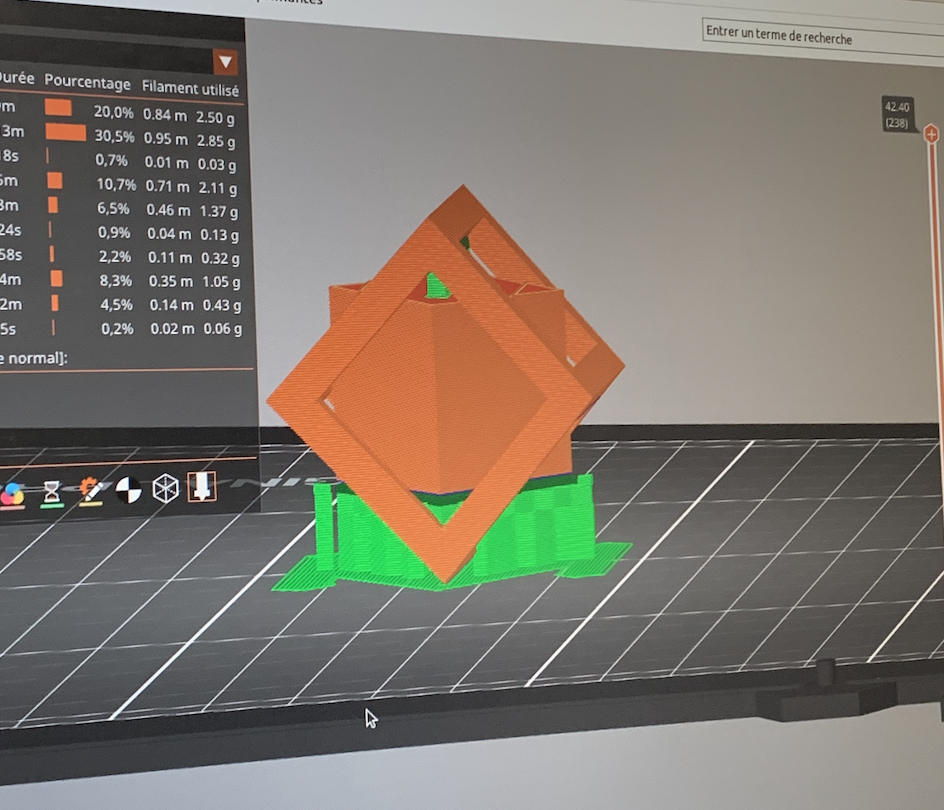
Task: Open the orange legend view dropdown arrow
Action: pos(226,62)
